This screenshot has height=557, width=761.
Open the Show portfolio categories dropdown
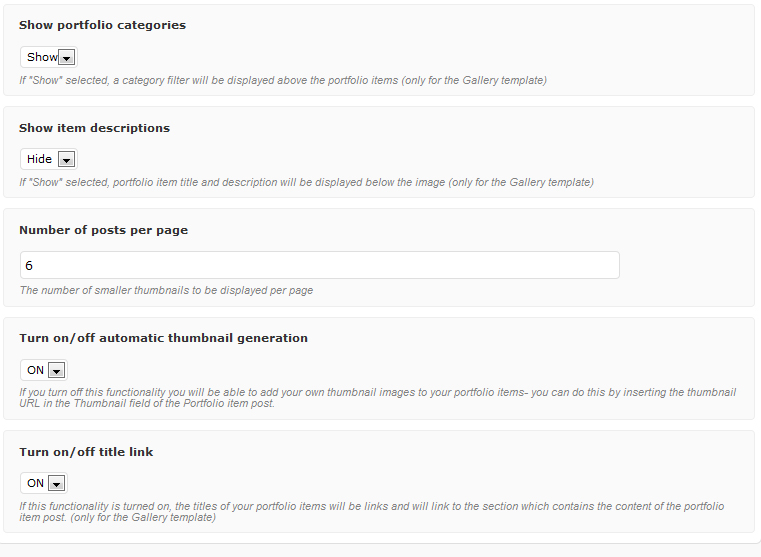point(41,57)
